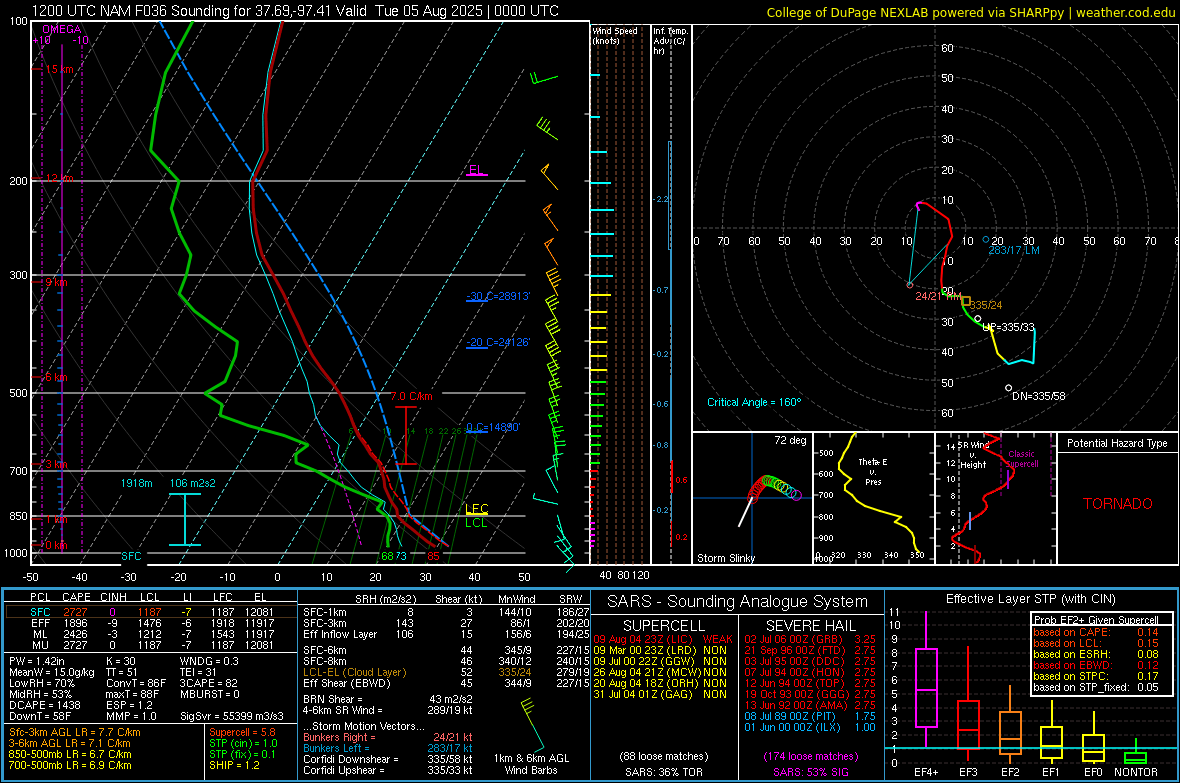Click the based on STPC: 0.17 line
The width and height of the screenshot is (1180, 783).
[x=1096, y=676]
